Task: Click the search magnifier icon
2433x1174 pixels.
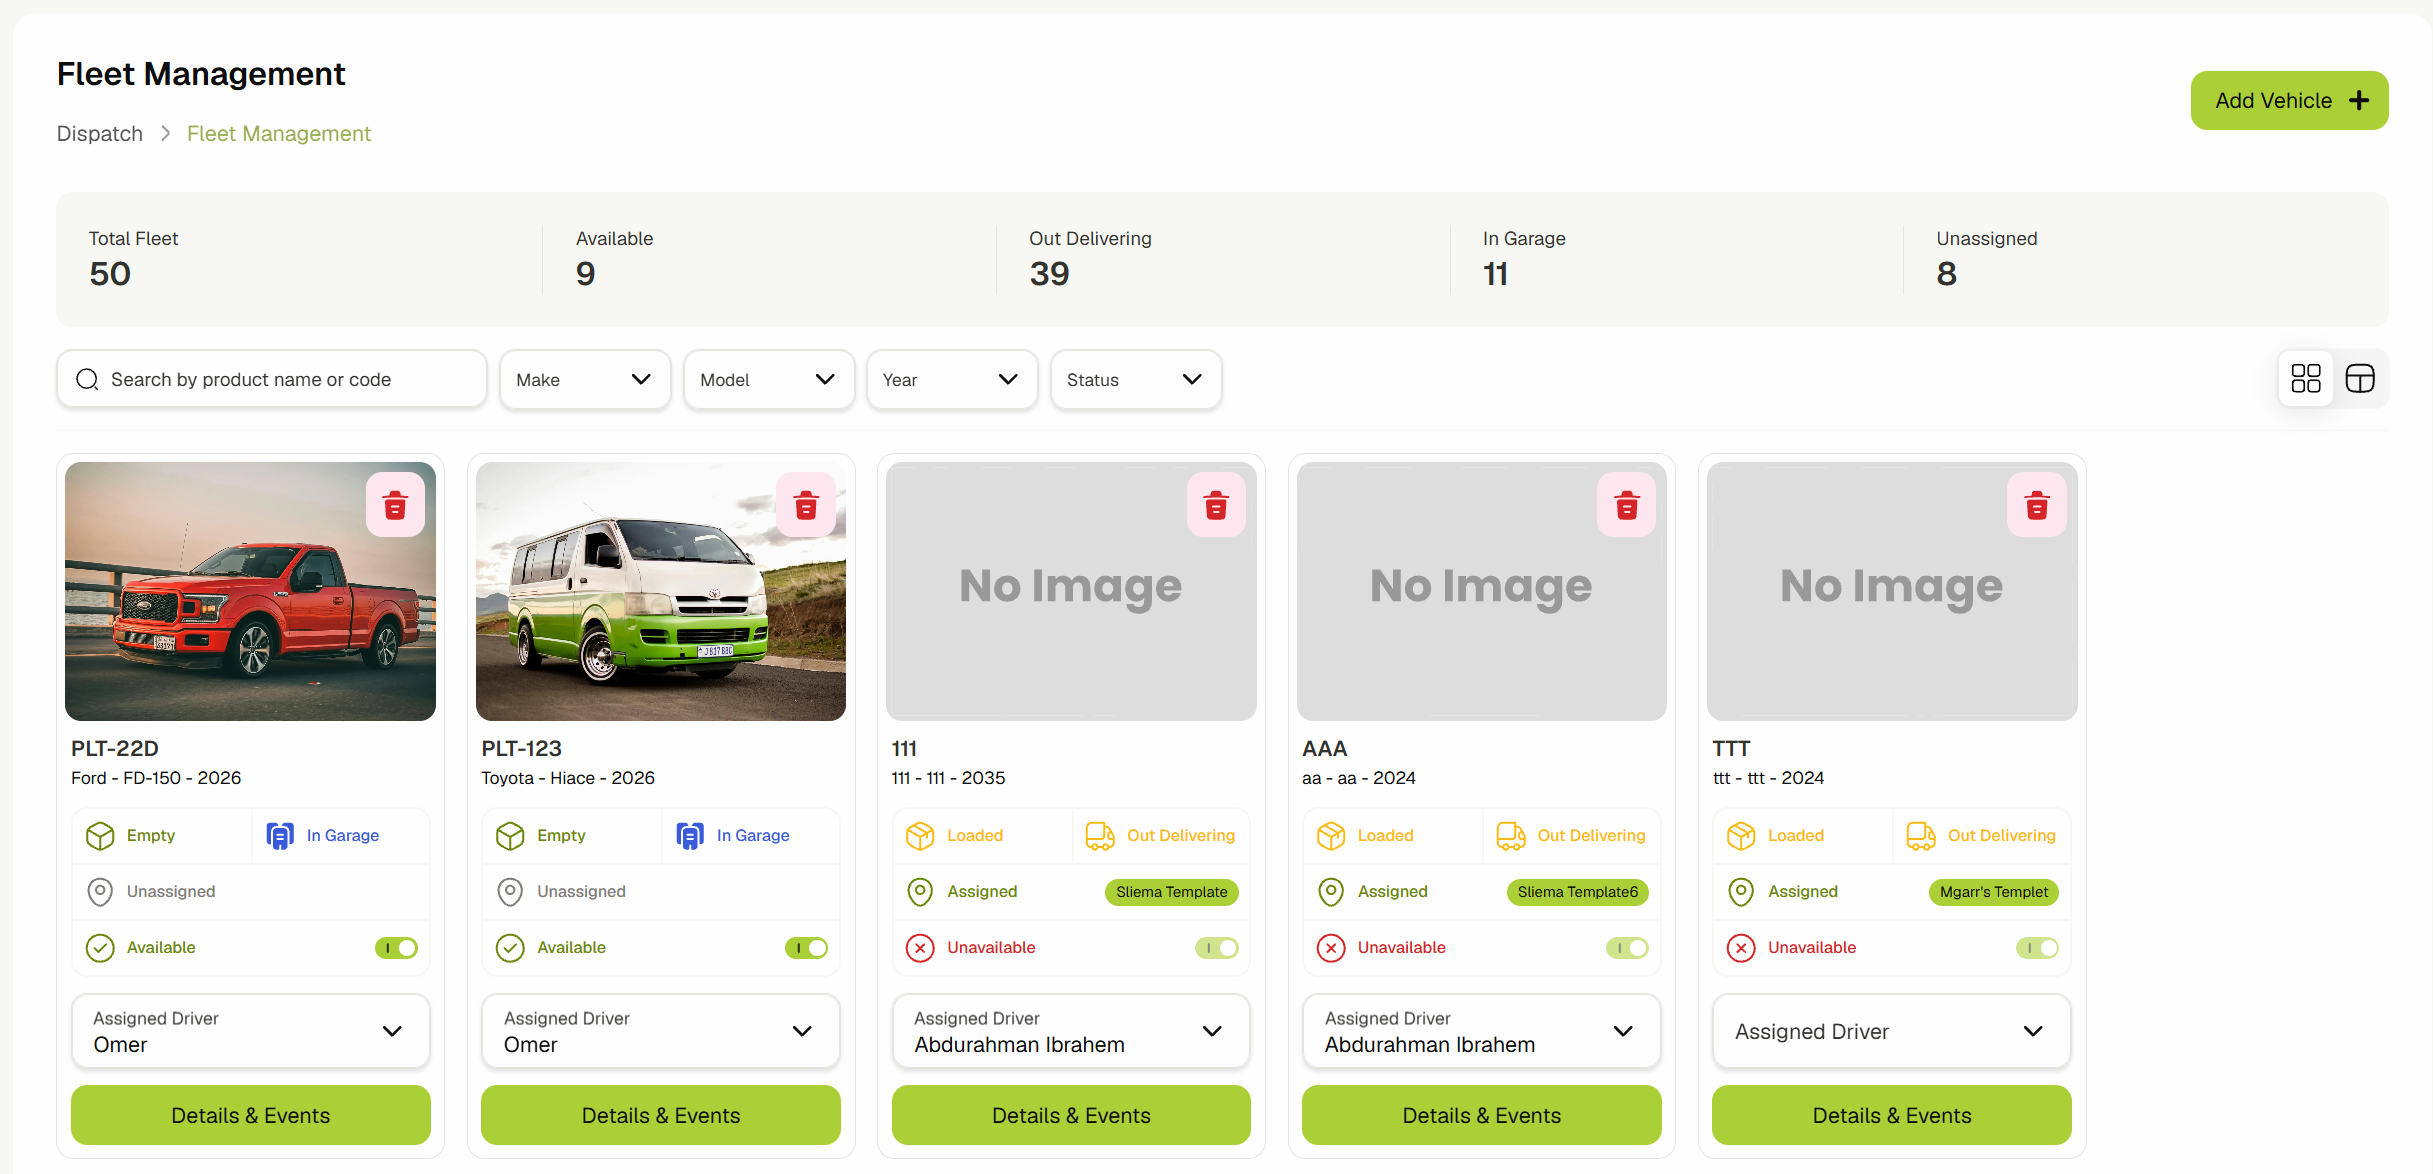Action: 87,379
